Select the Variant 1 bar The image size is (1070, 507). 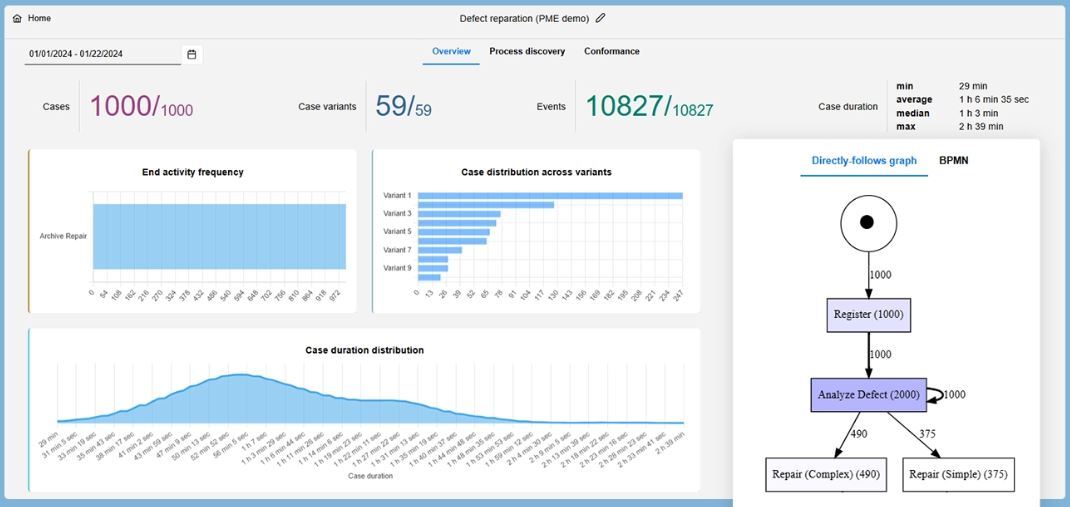pos(550,196)
